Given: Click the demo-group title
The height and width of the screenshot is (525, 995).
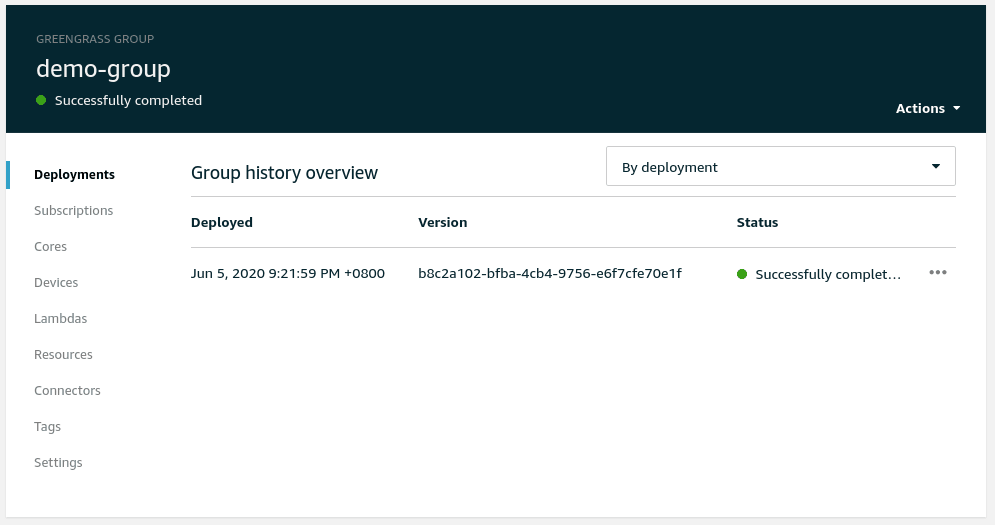Looking at the screenshot, I should (x=103, y=68).
